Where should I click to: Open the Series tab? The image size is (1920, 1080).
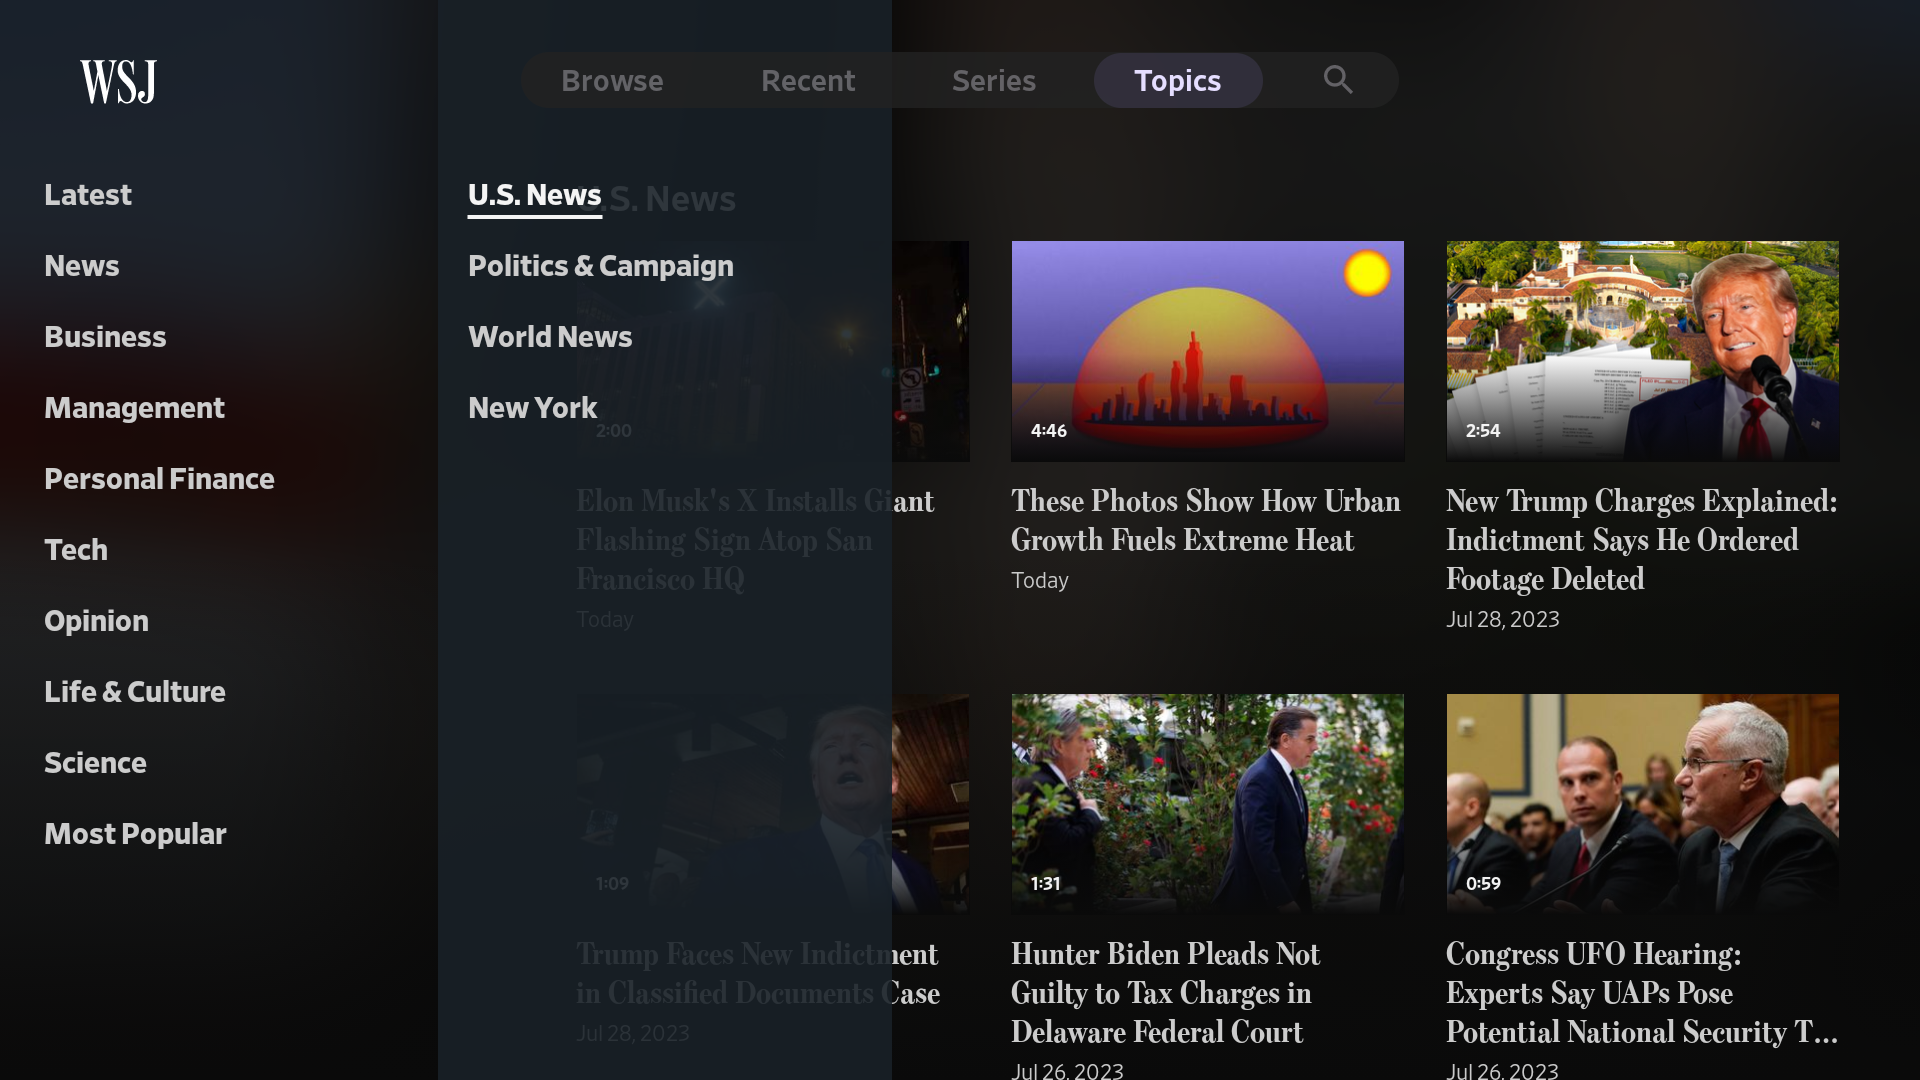pos(994,80)
